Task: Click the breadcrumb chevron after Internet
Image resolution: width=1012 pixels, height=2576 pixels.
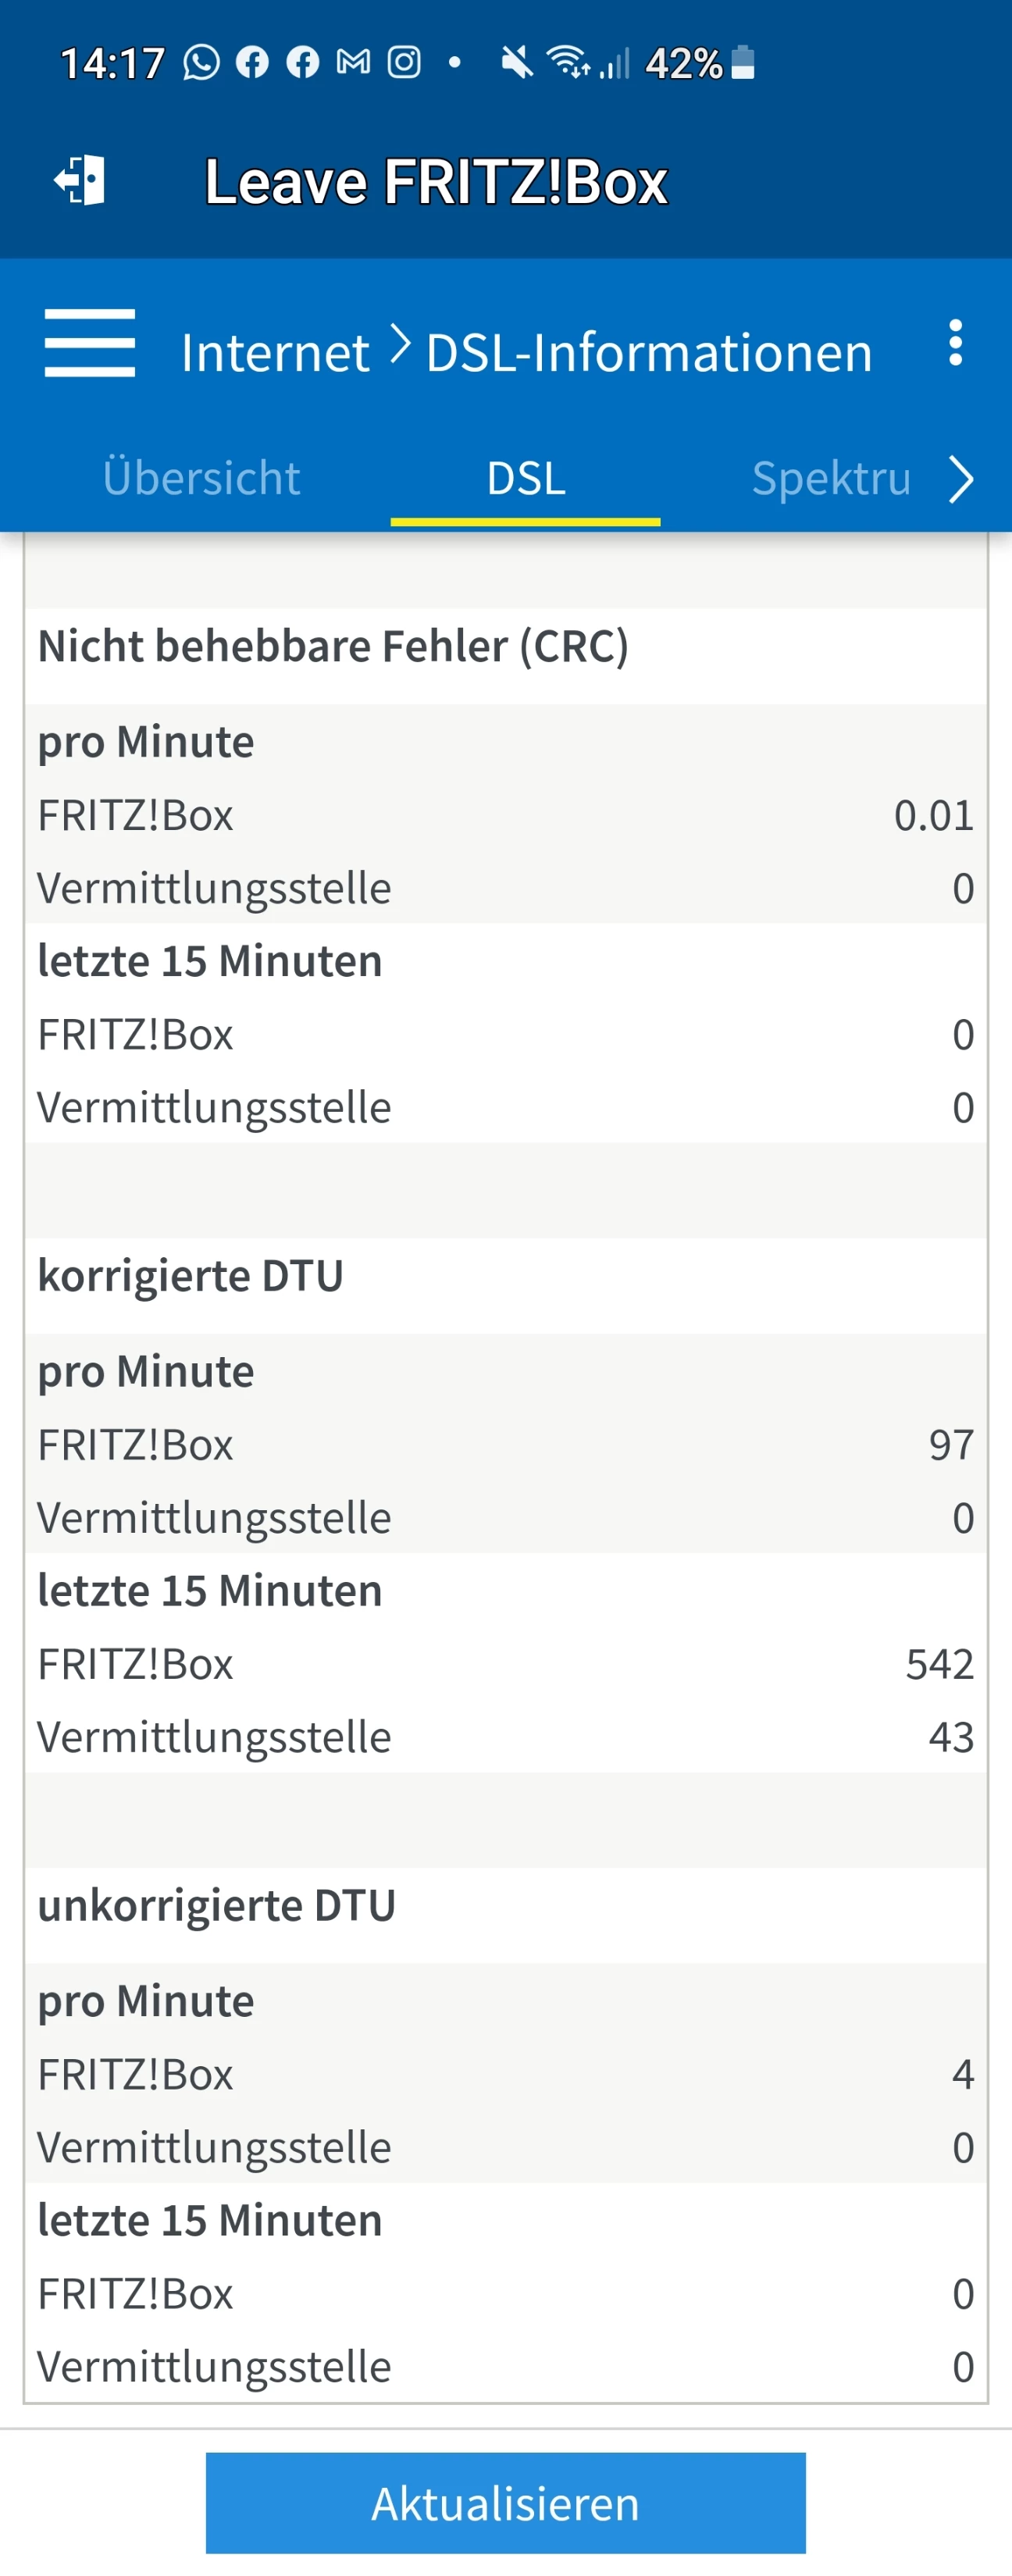Action: pyautogui.click(x=400, y=345)
